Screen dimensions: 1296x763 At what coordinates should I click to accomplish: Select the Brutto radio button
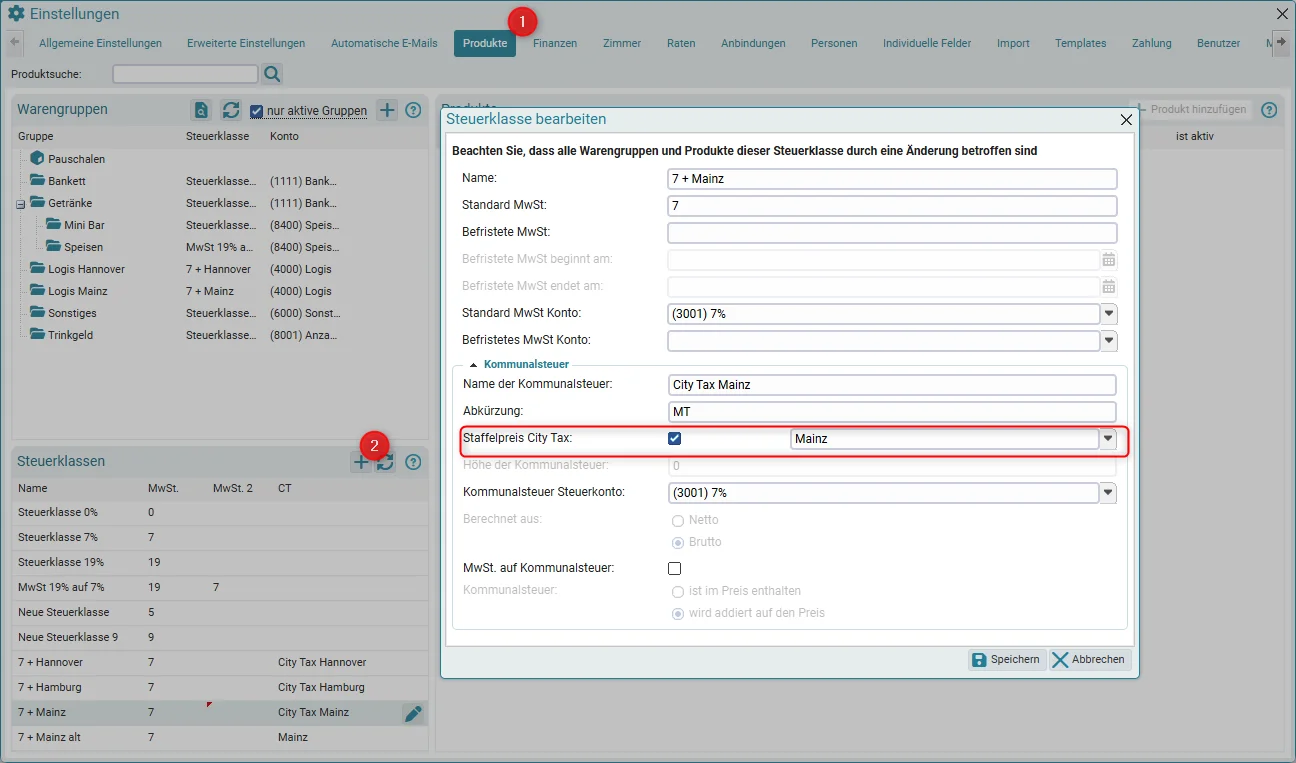coord(678,542)
